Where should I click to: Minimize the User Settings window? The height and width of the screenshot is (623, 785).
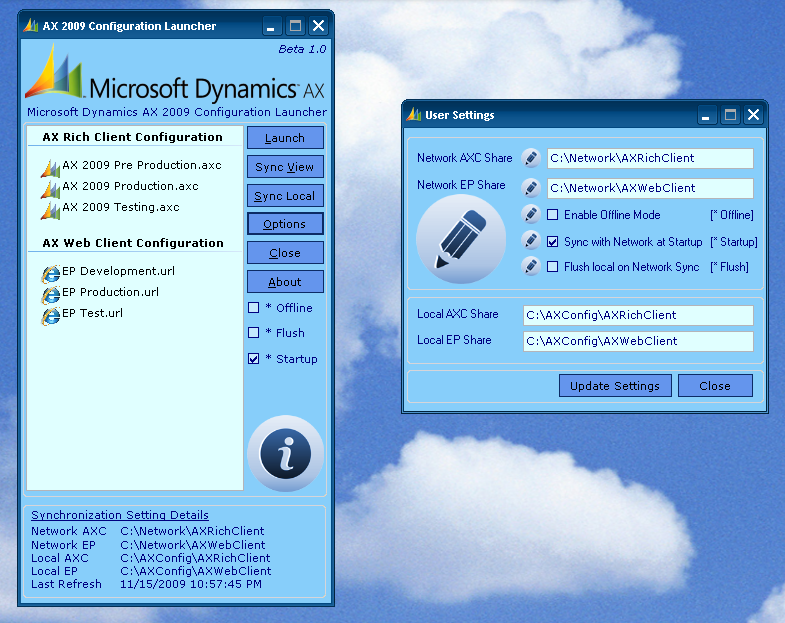click(x=706, y=115)
